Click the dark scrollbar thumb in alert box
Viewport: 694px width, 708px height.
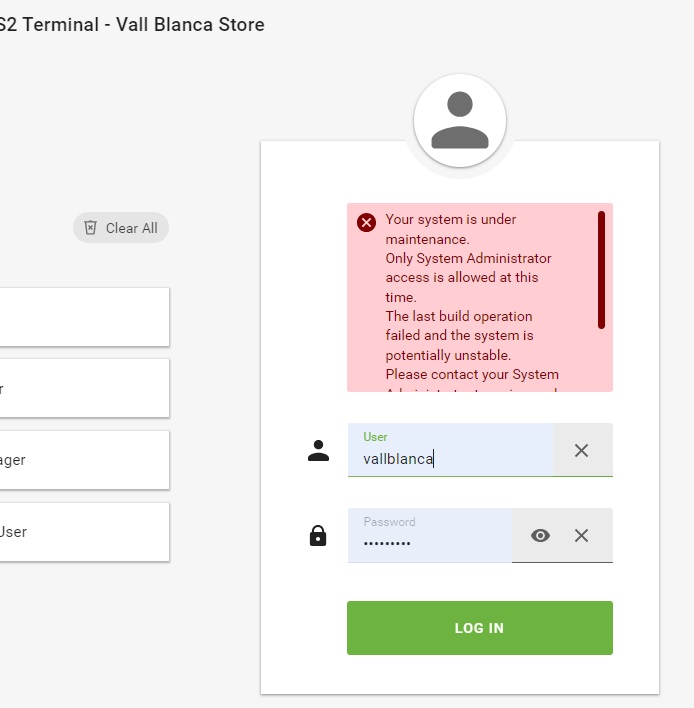pos(601,270)
